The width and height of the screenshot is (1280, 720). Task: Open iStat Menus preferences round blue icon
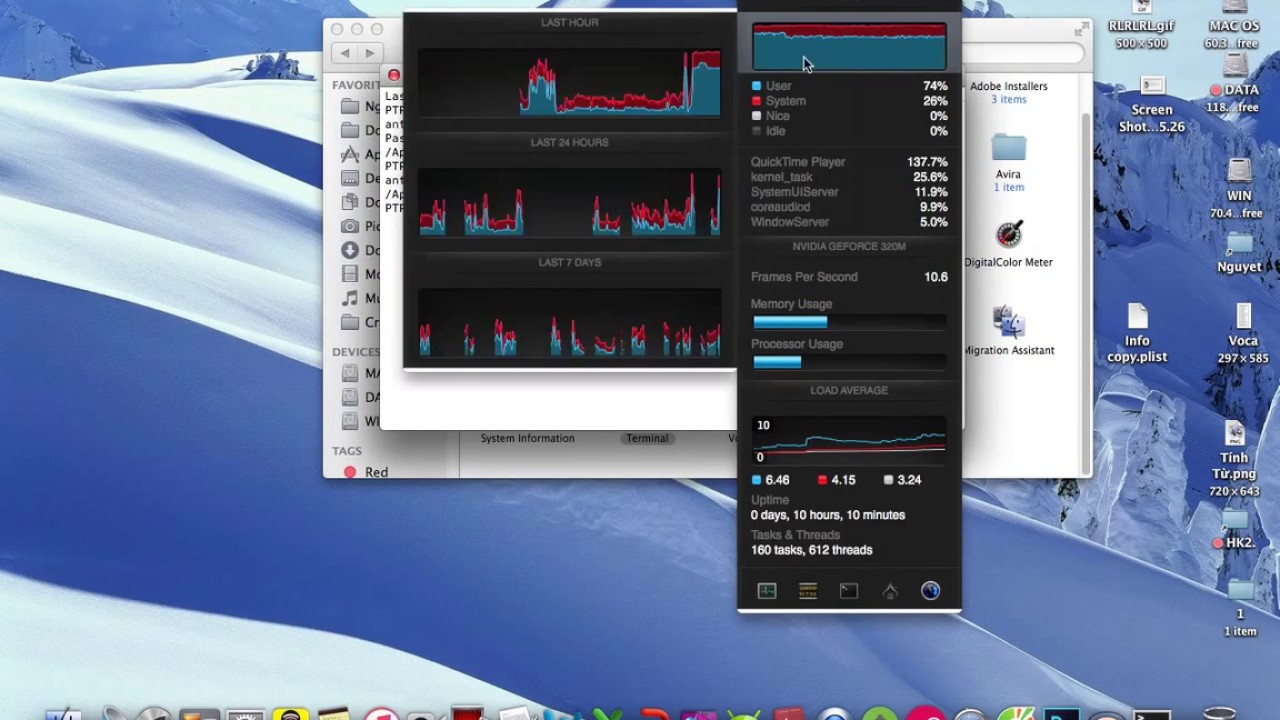click(x=930, y=591)
